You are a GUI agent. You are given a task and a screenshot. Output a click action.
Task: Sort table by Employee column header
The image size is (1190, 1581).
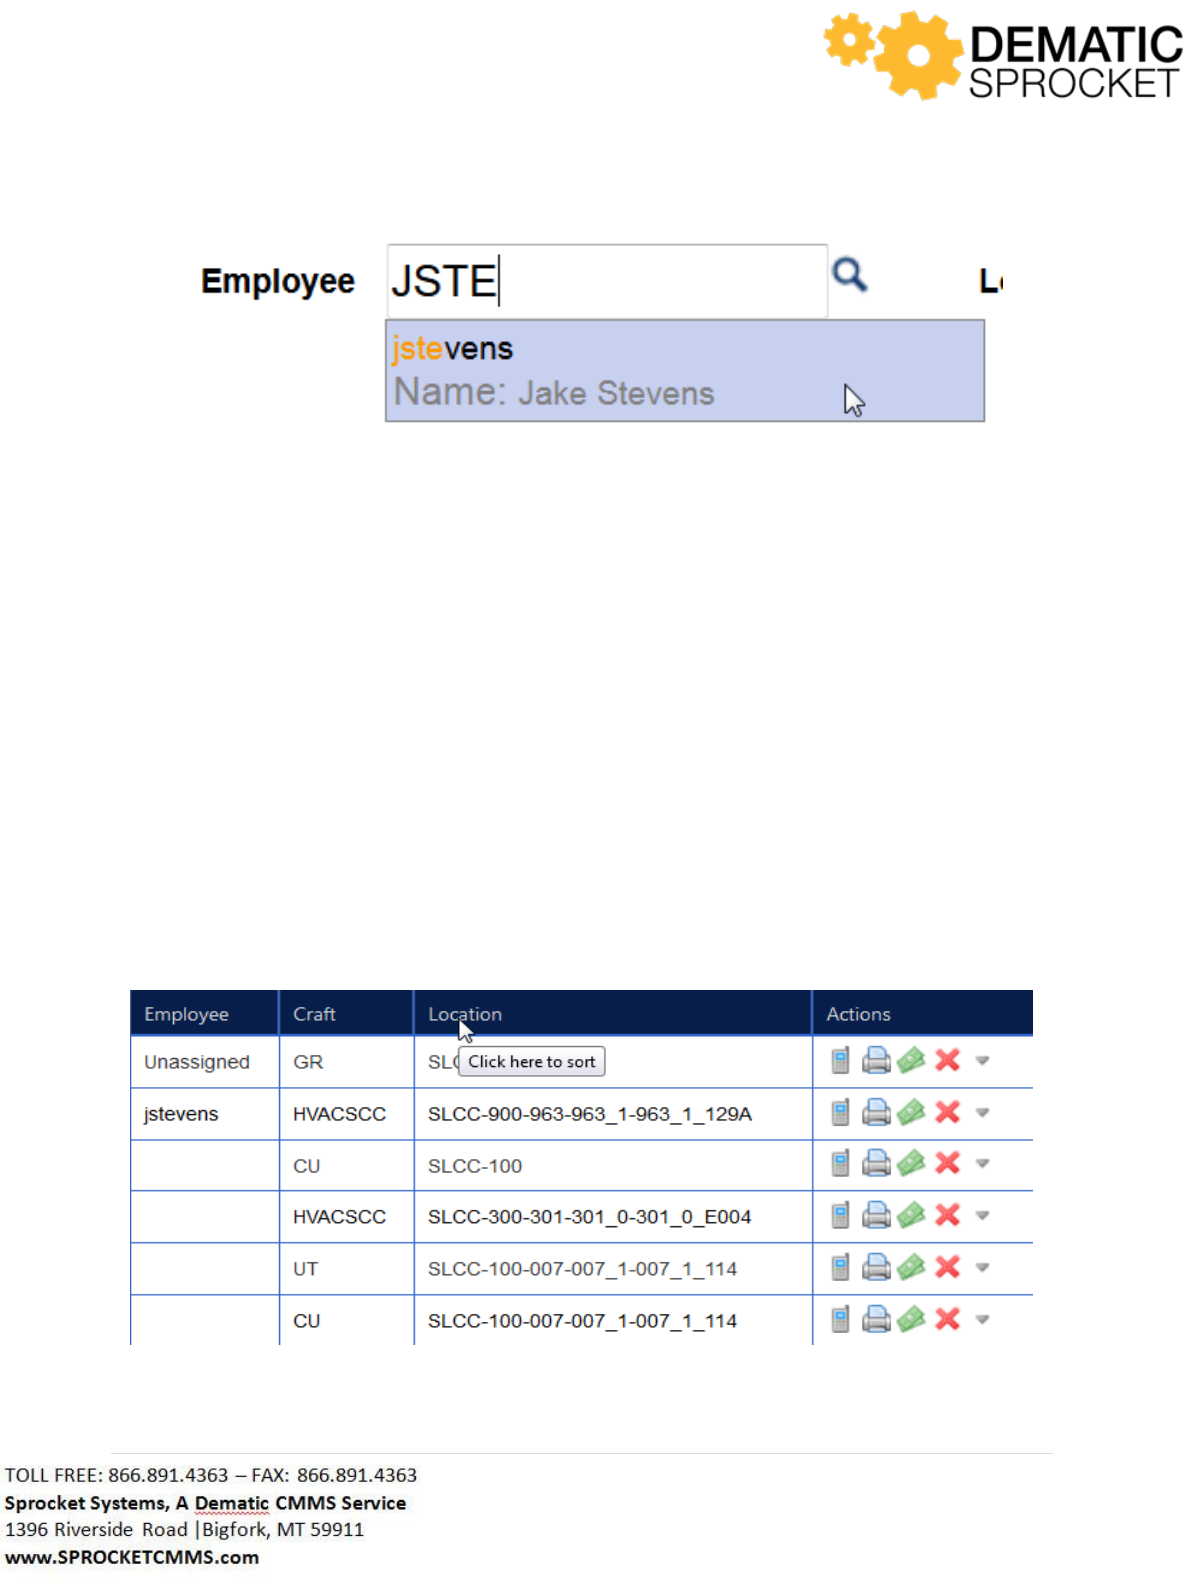pos(204,1013)
